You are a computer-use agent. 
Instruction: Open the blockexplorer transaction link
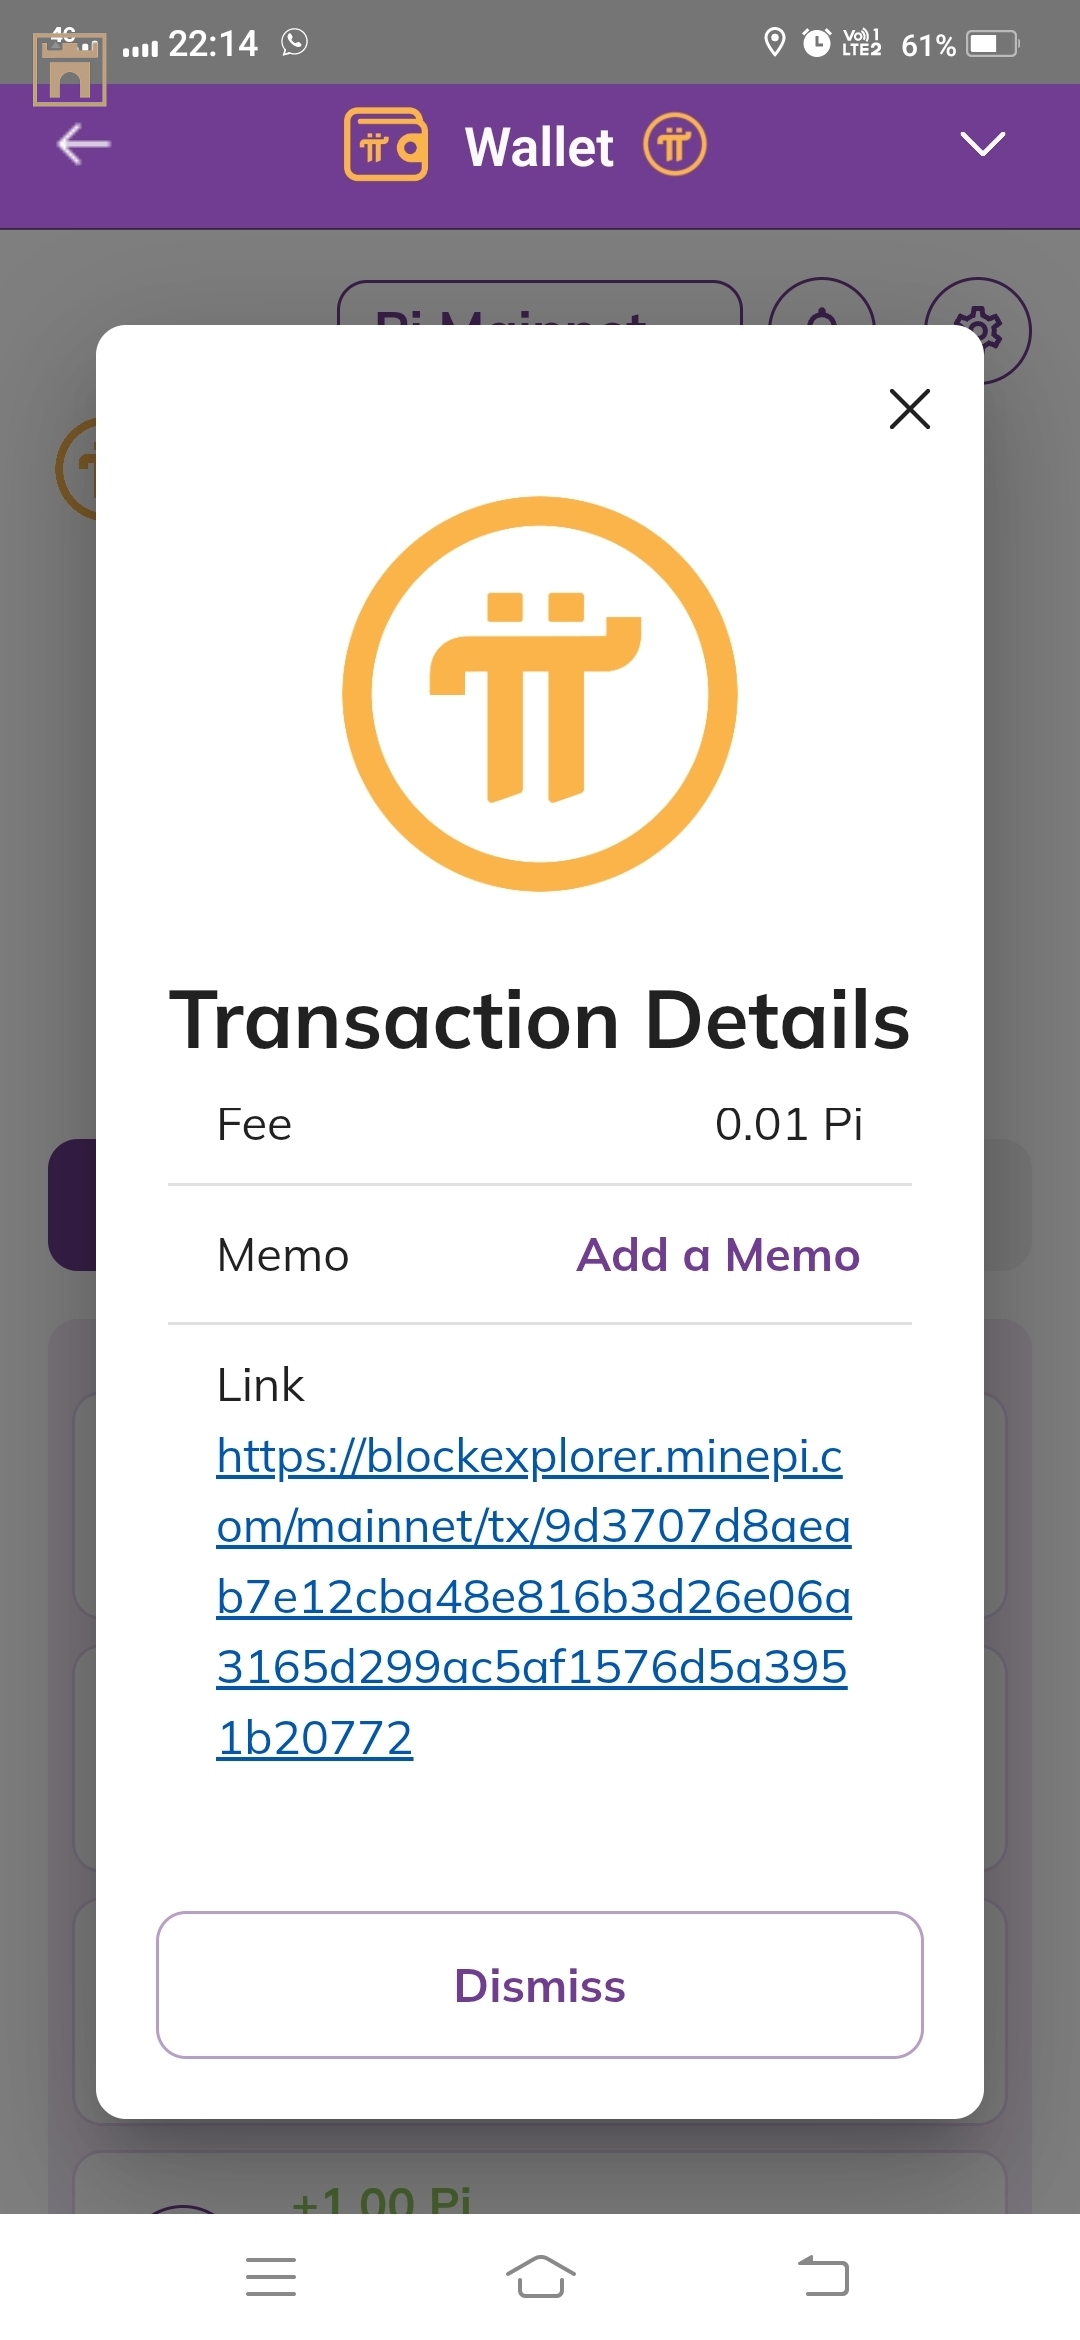(x=534, y=1596)
